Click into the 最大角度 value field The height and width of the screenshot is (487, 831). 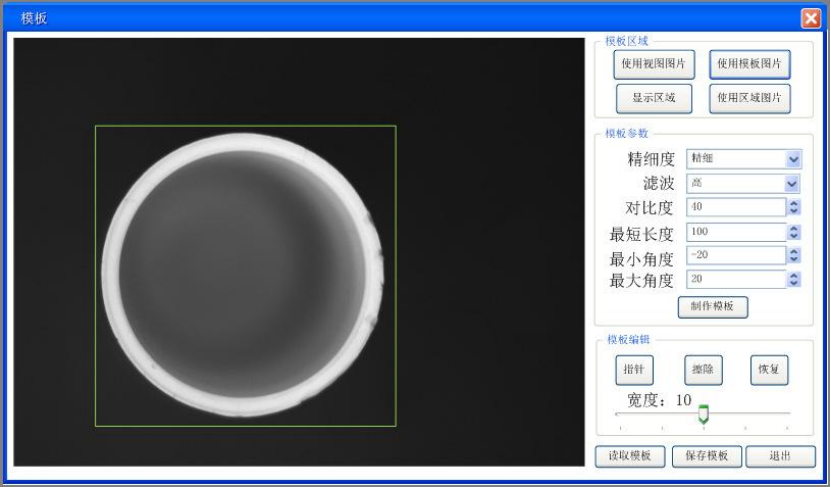pyautogui.click(x=736, y=279)
